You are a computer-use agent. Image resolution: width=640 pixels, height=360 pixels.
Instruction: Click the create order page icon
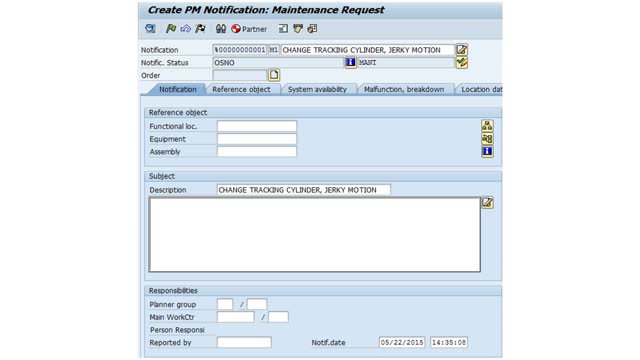pos(274,75)
